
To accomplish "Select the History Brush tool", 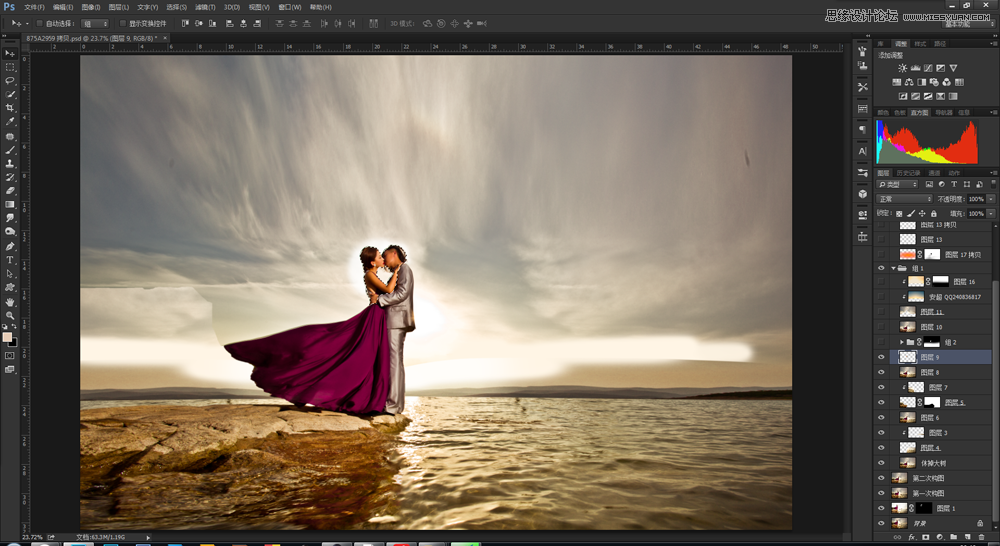I will [x=10, y=177].
